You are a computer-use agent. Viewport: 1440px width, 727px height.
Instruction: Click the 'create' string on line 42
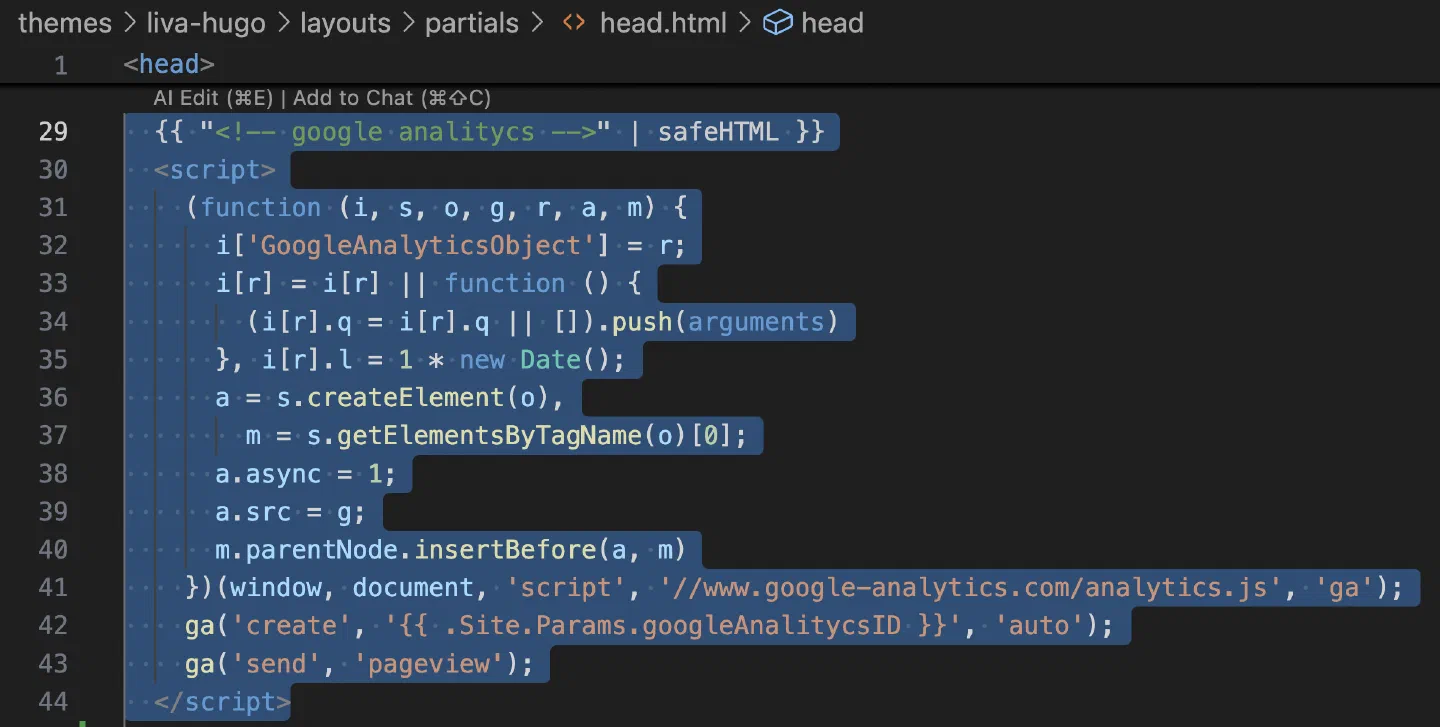(291, 625)
